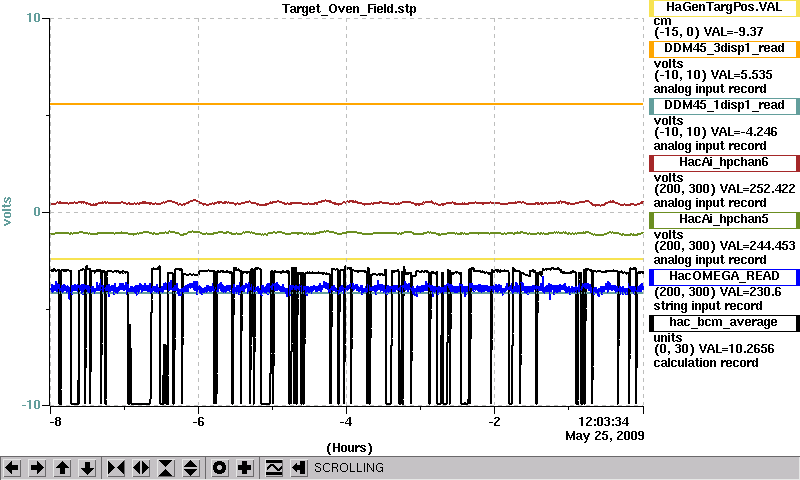The height and width of the screenshot is (480, 800).
Task: Select the HacAi_hpchan6 curve legend
Action: click(724, 163)
